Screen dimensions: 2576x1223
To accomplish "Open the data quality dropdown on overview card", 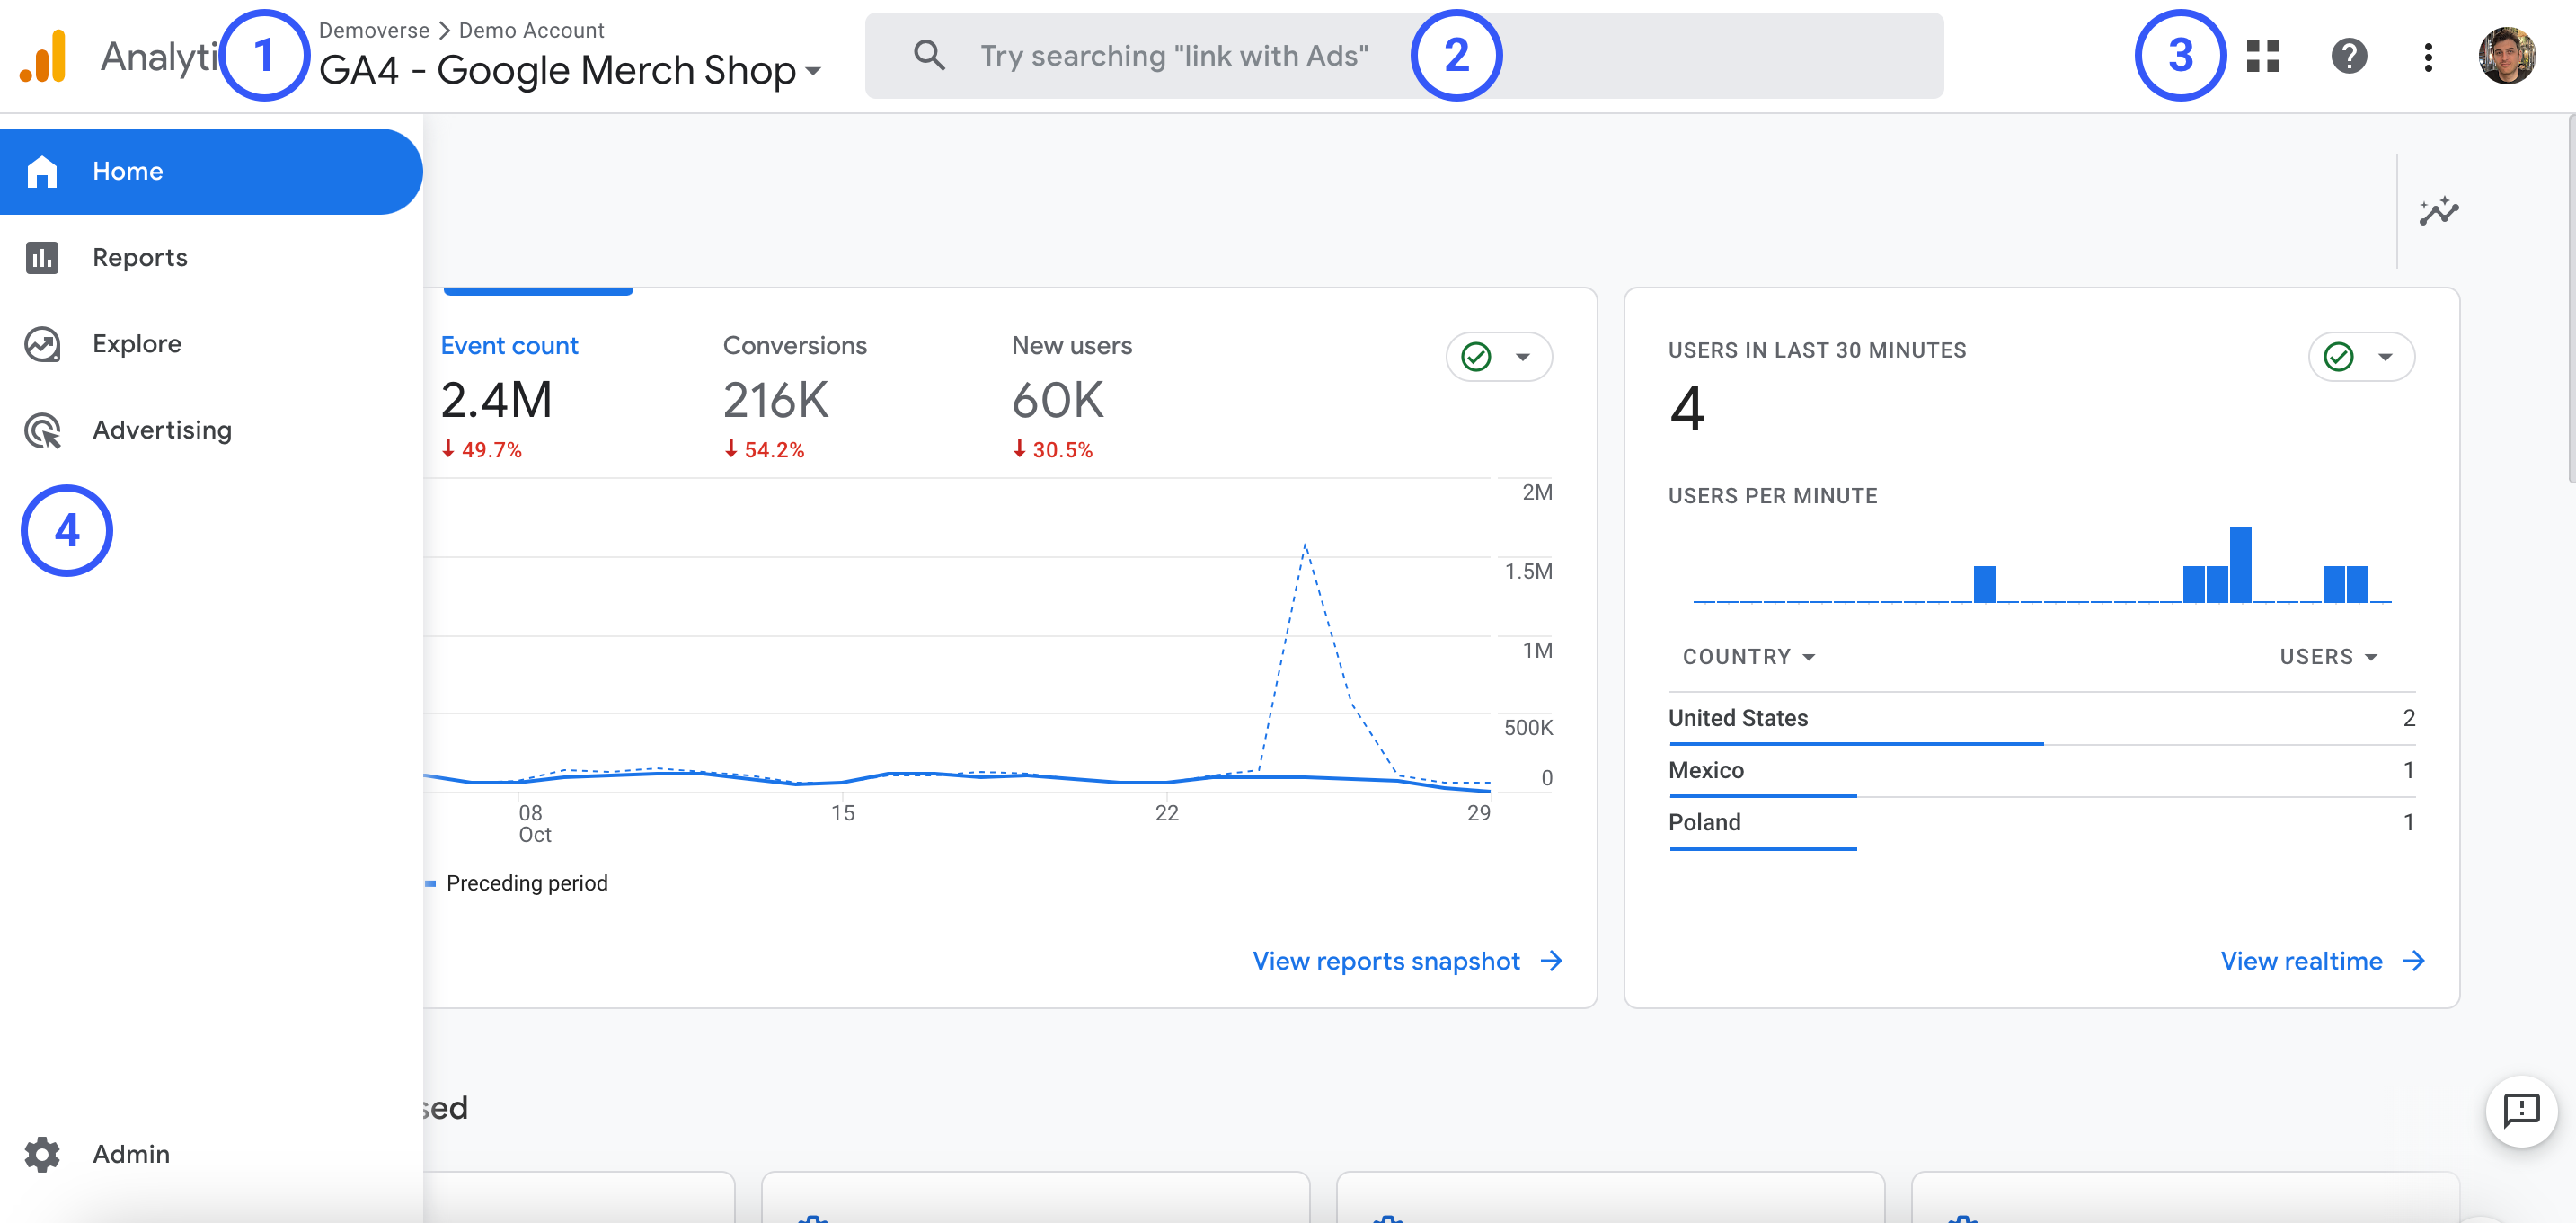I will pyautogui.click(x=1498, y=357).
